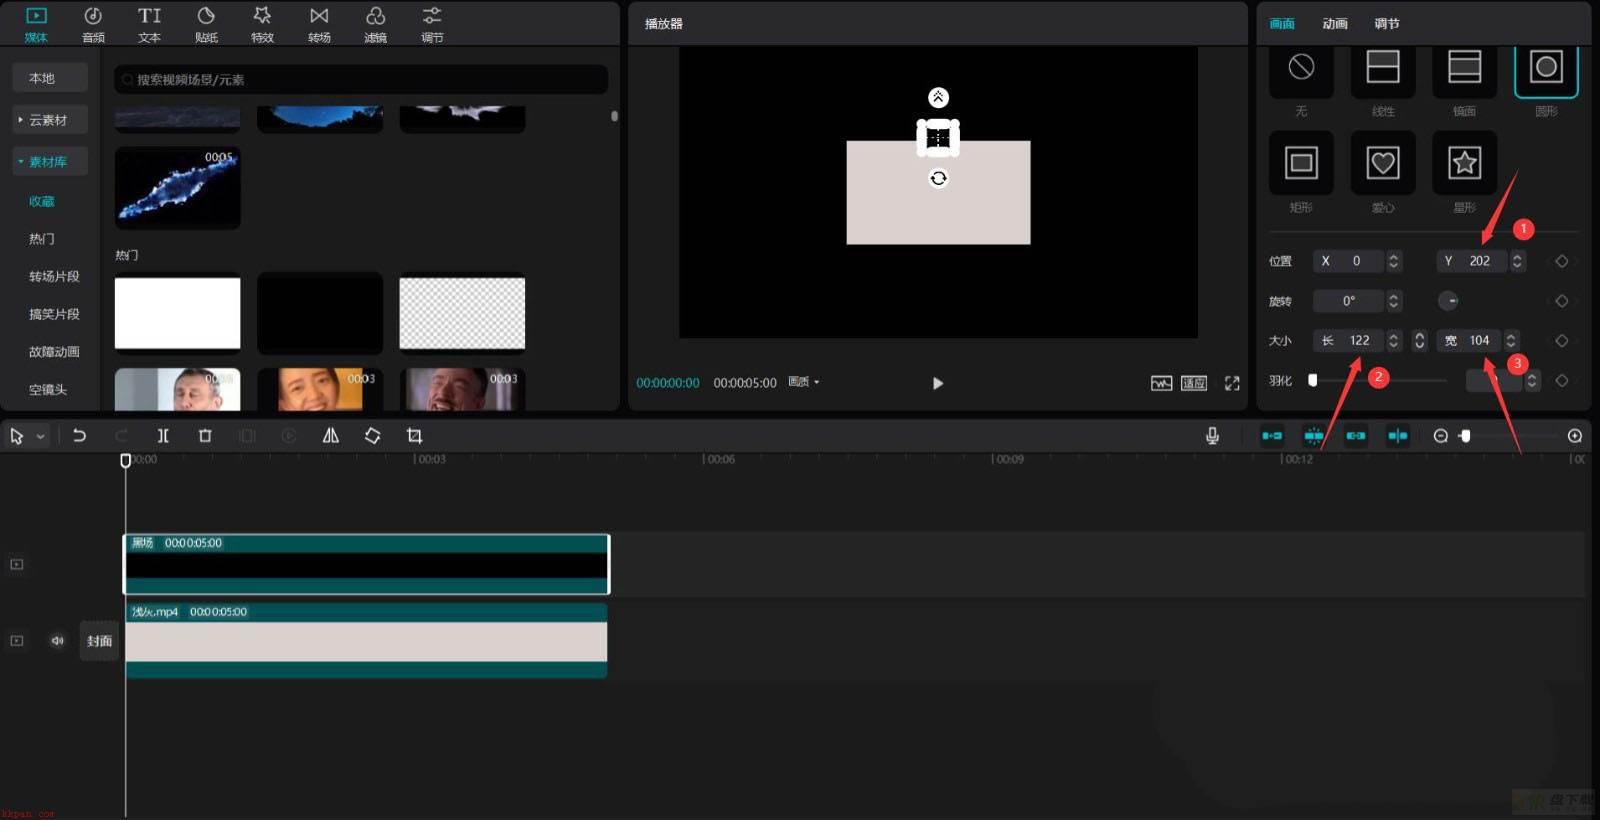The width and height of the screenshot is (1600, 820).
Task: Switch to the 动画 tab
Action: tap(1335, 24)
